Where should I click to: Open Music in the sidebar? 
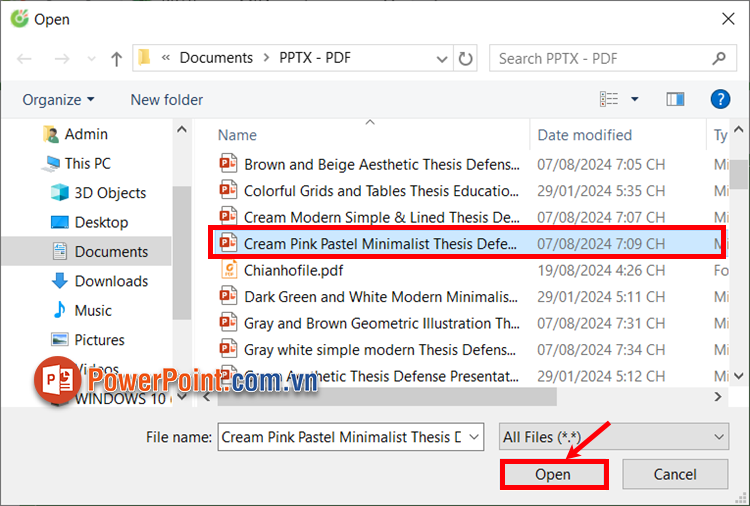(93, 311)
